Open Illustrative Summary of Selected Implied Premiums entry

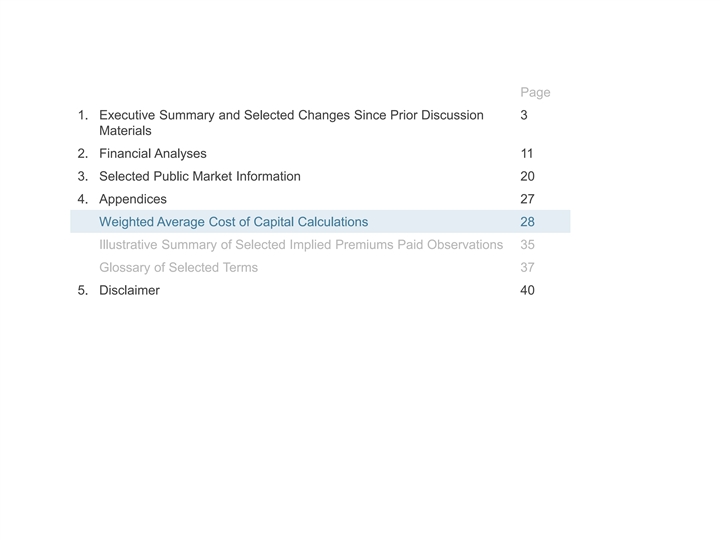coord(300,245)
